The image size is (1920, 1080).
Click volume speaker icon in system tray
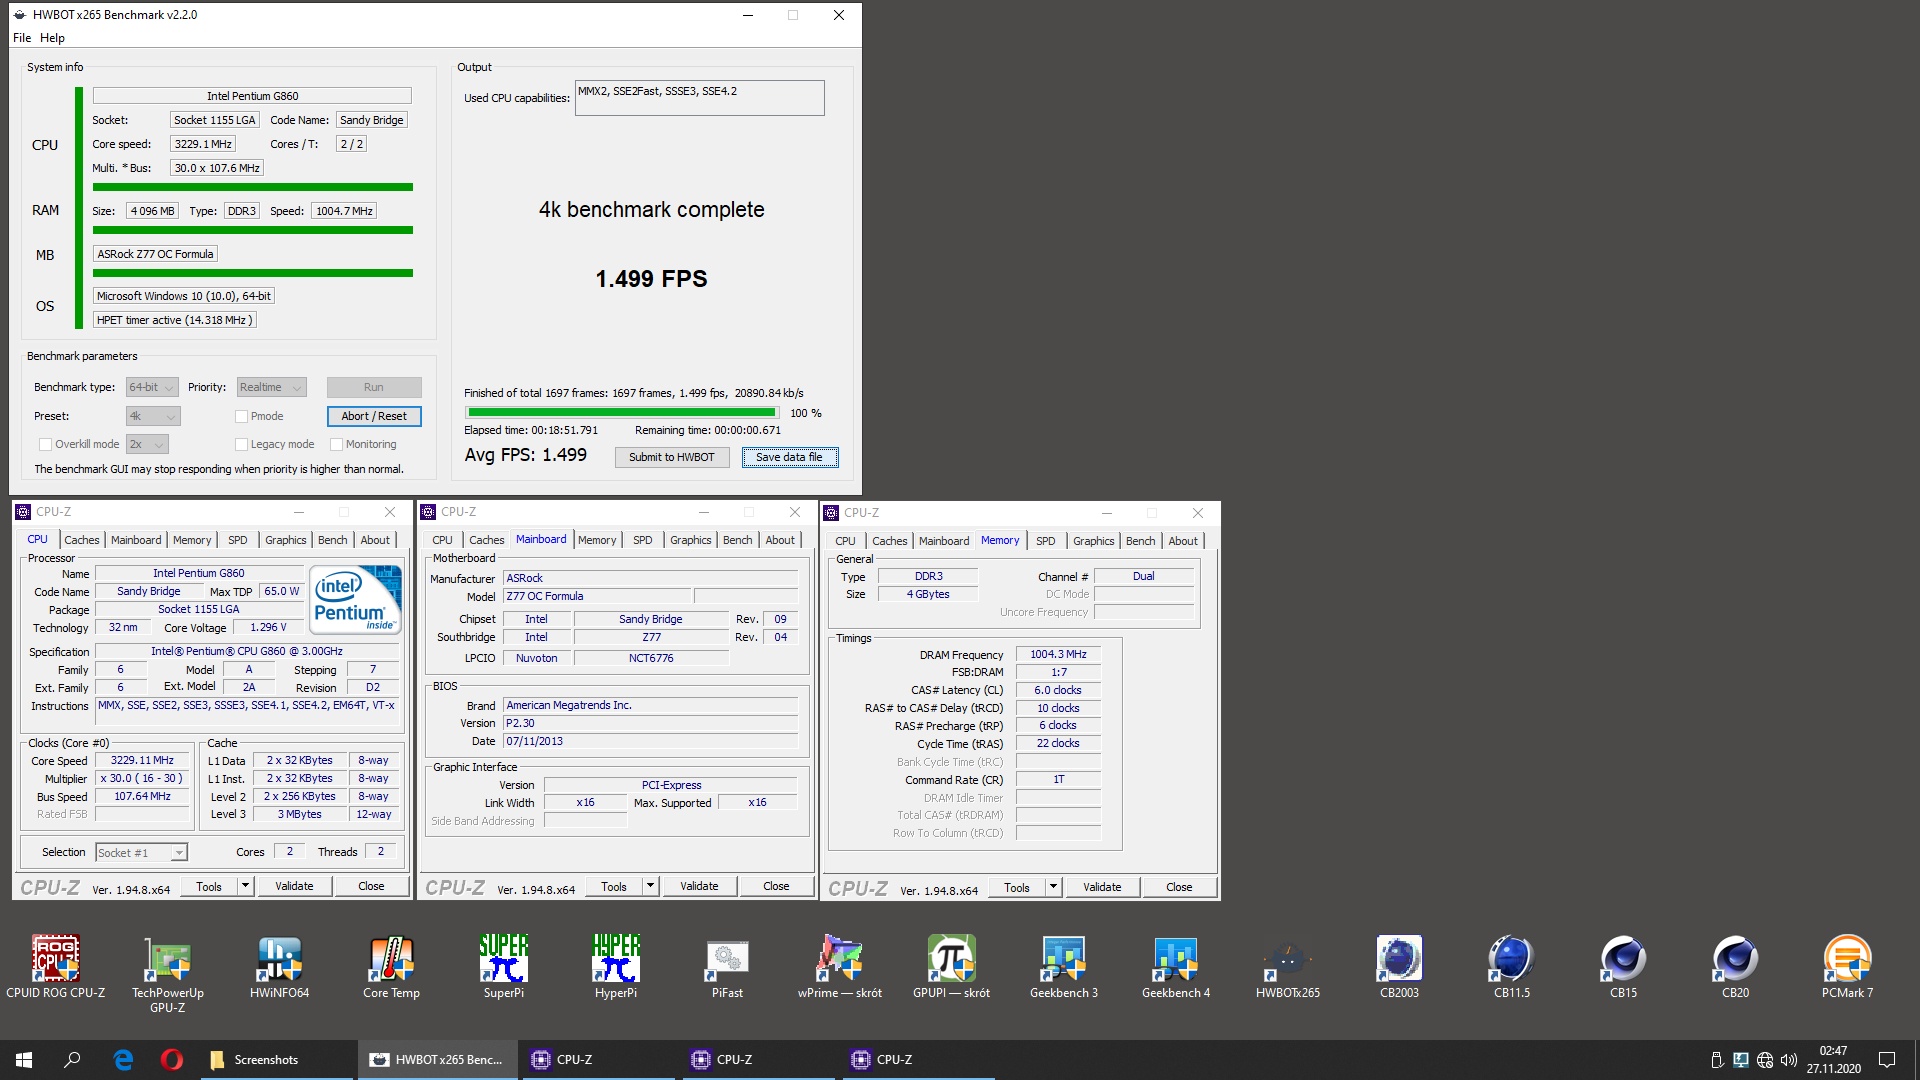tap(1789, 1060)
